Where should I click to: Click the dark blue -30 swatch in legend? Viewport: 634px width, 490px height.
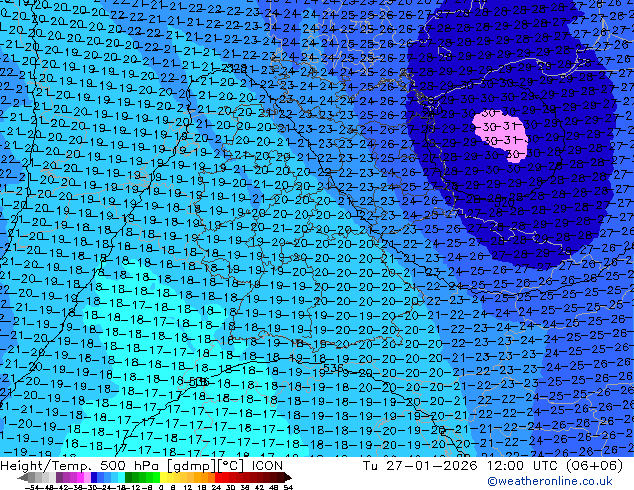pyautogui.click(x=94, y=478)
